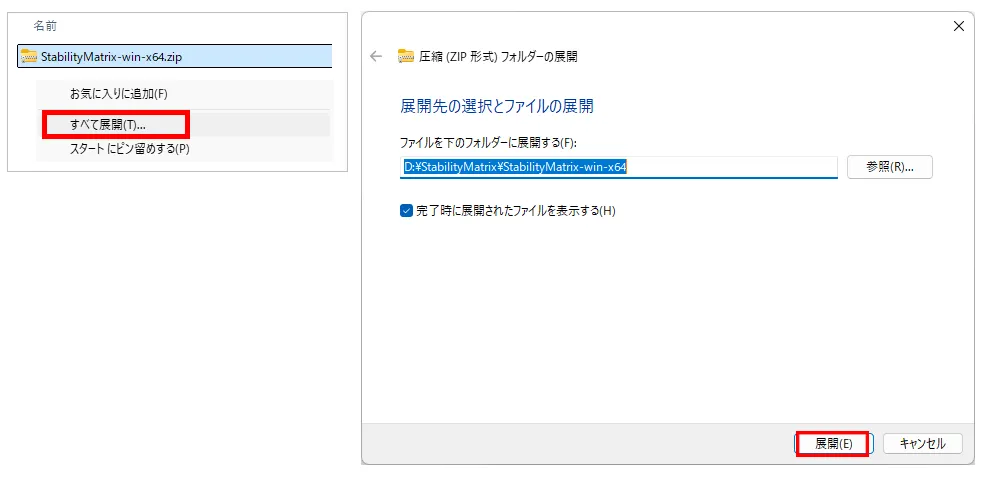Click the zip folder icon in dialog title
Screen dimensions: 985x480
click(x=406, y=57)
